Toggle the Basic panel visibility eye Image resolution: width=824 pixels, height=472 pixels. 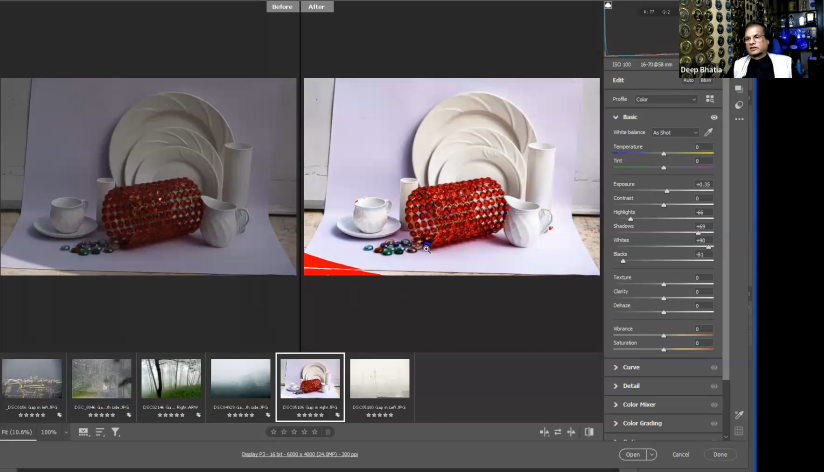click(714, 117)
